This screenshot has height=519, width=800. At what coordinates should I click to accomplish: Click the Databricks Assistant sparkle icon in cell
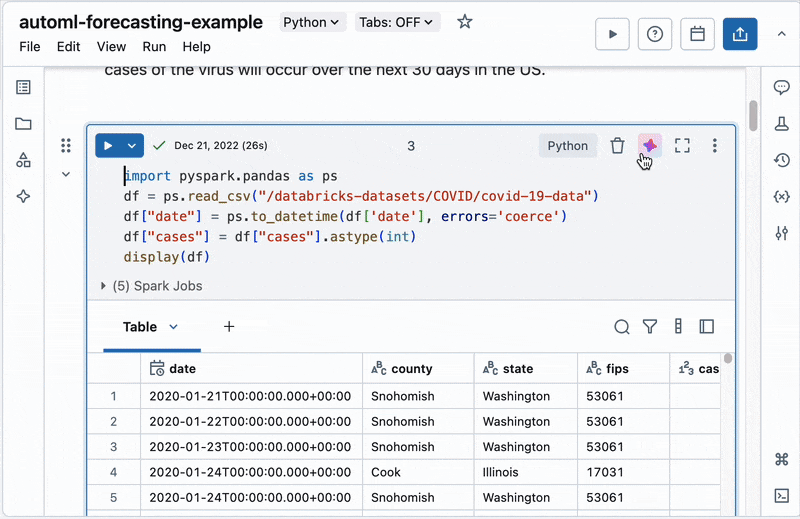click(x=649, y=146)
